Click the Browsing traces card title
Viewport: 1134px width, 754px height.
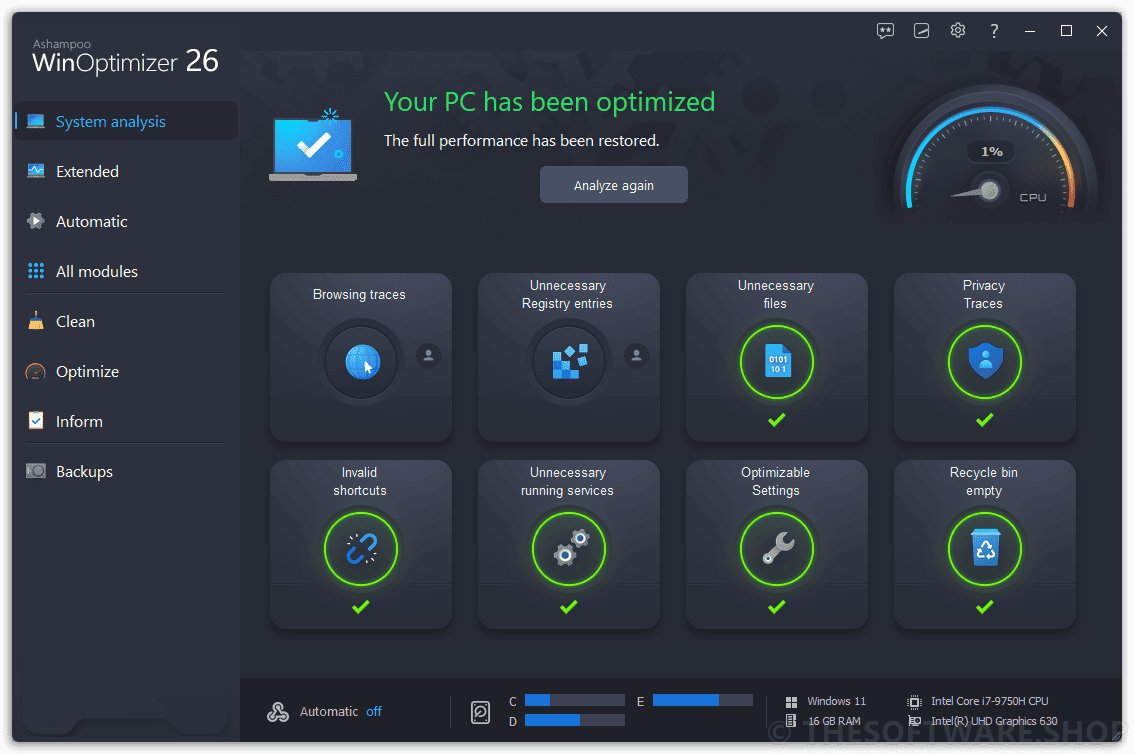[x=359, y=294]
